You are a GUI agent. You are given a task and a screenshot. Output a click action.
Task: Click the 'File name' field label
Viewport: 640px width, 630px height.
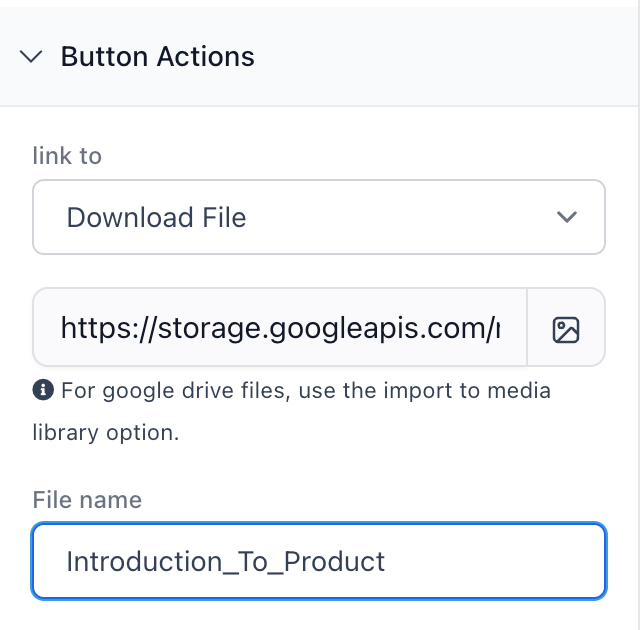[87, 499]
